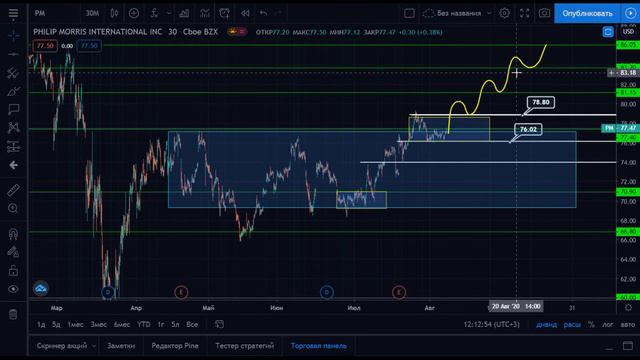The image size is (640, 360).
Task: Select the brush drawing tool
Action: 13,91
